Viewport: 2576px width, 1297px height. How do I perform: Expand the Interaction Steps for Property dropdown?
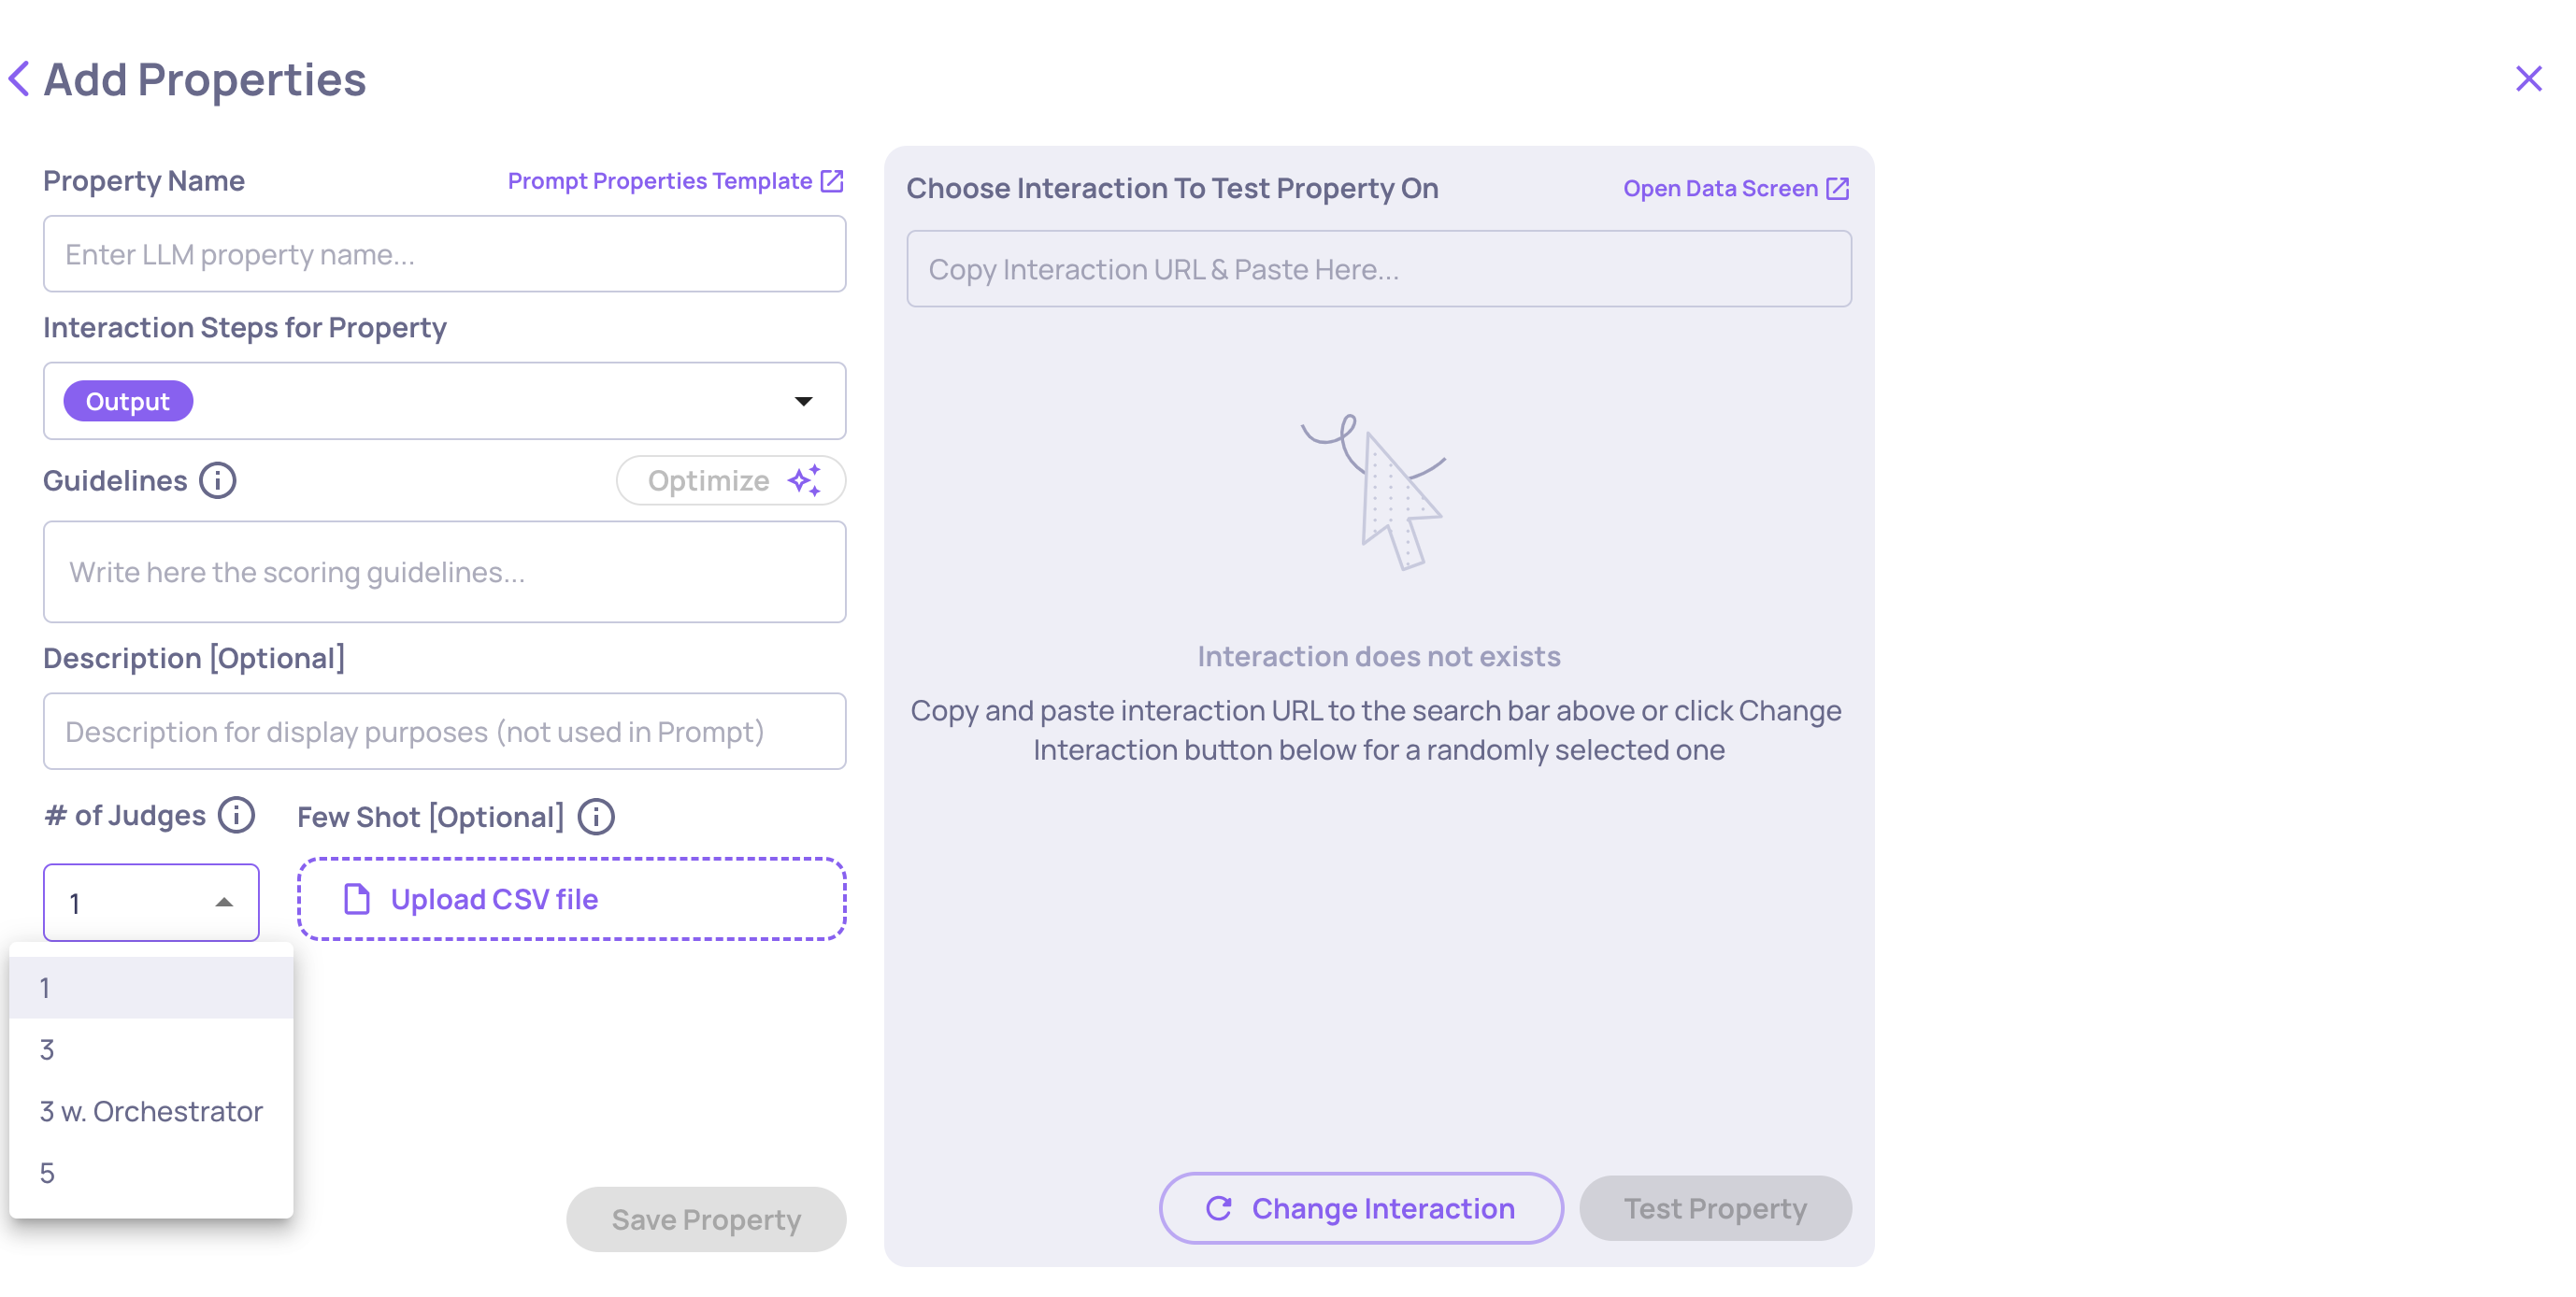tap(804, 401)
